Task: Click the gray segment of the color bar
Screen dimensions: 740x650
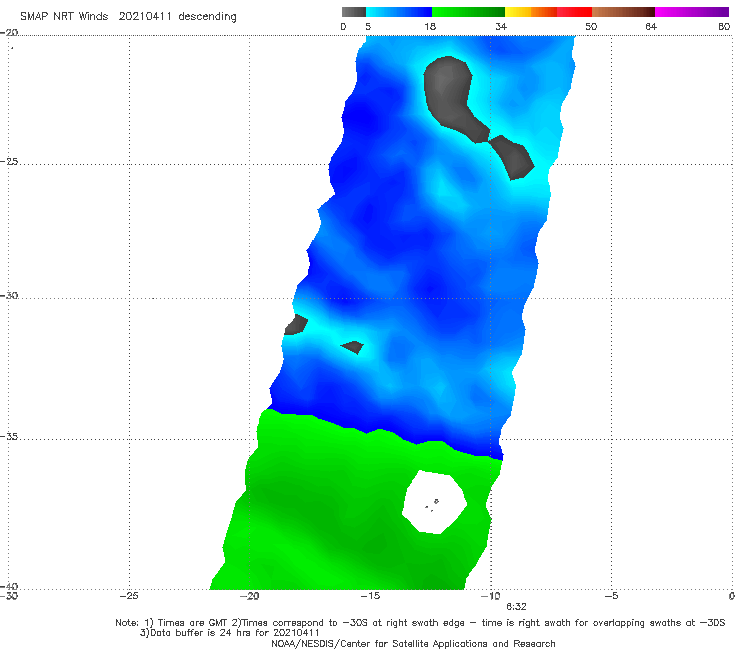Action: tap(353, 12)
